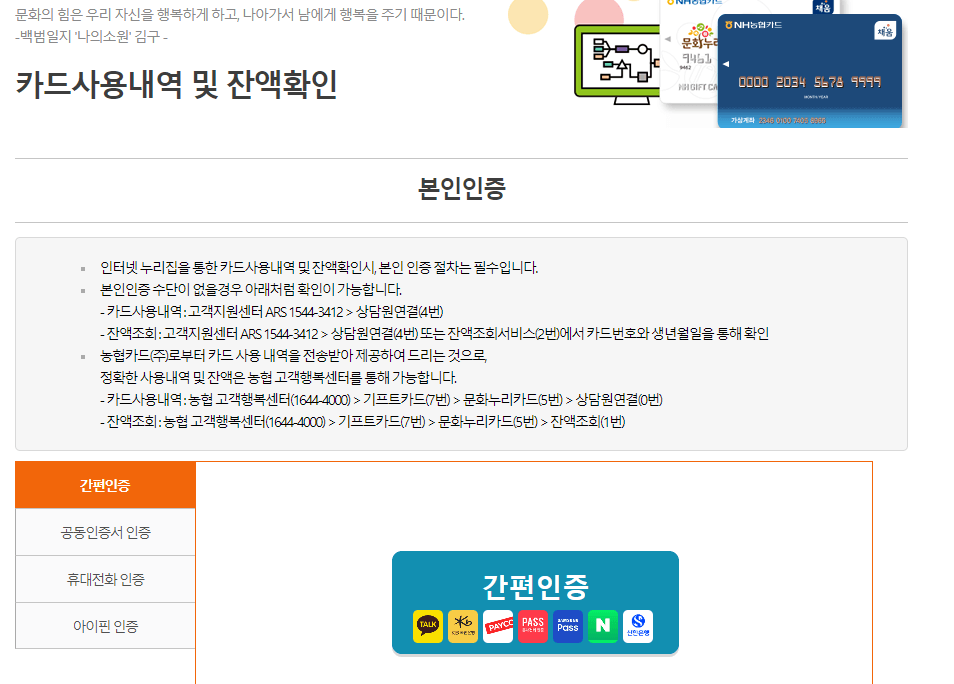This screenshot has width=954, height=684.
Task: Select the red PASS app icon
Action: (532, 626)
